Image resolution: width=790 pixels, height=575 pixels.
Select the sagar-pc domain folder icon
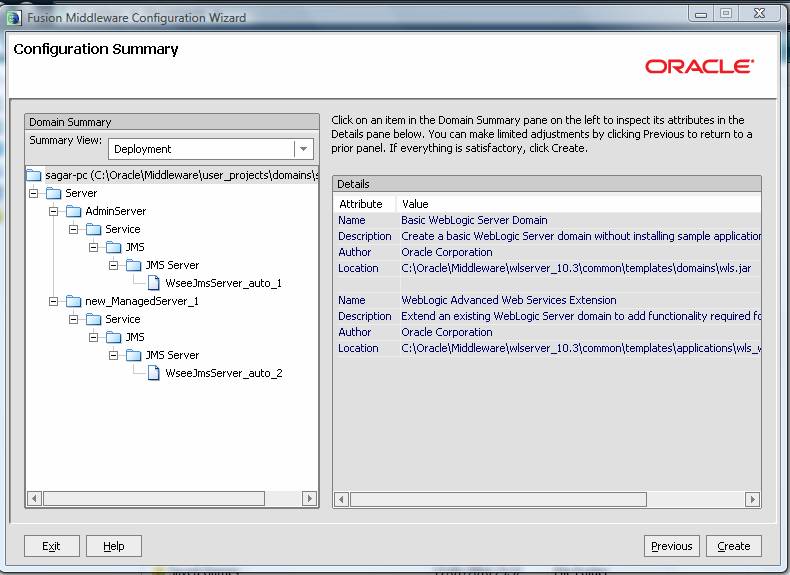click(34, 175)
